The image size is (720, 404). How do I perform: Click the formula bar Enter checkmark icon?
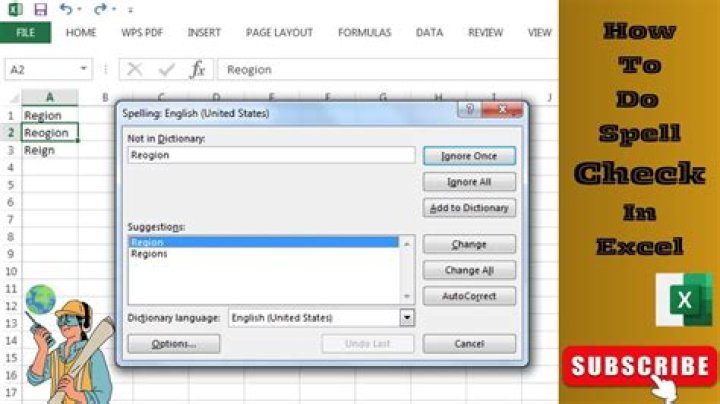point(166,70)
